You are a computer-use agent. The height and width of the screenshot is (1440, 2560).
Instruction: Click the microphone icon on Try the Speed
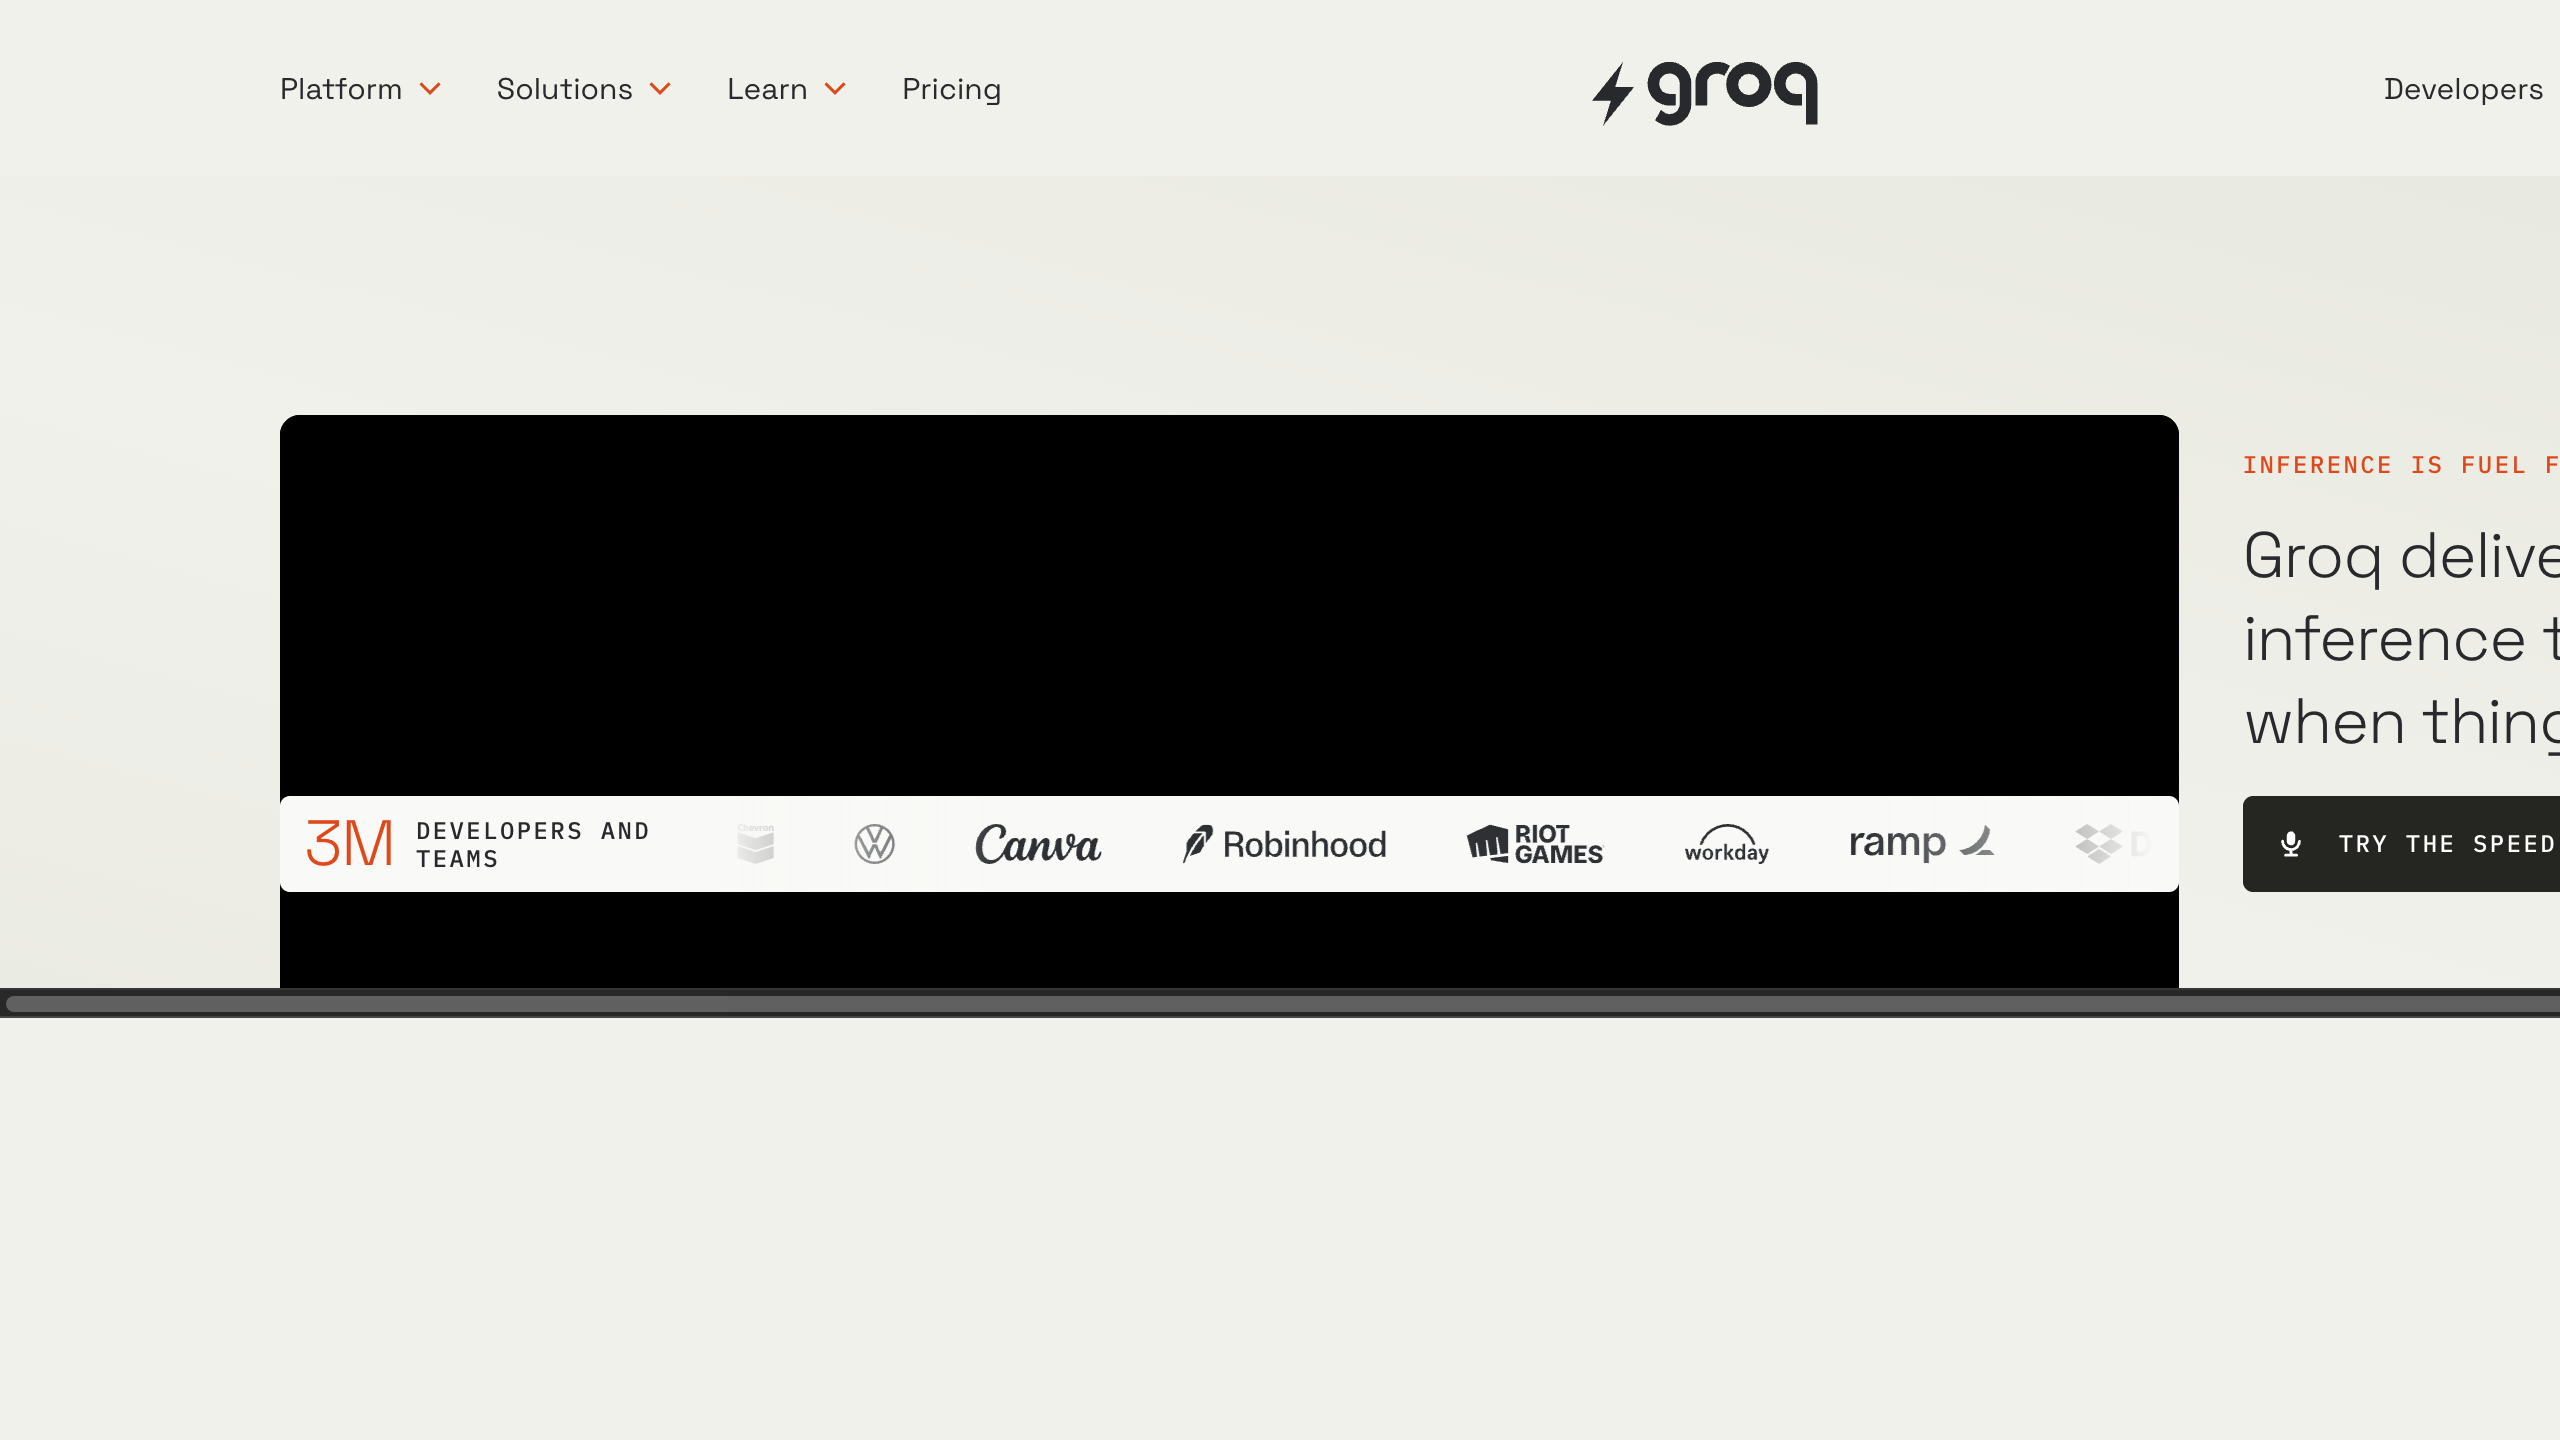tap(2291, 844)
